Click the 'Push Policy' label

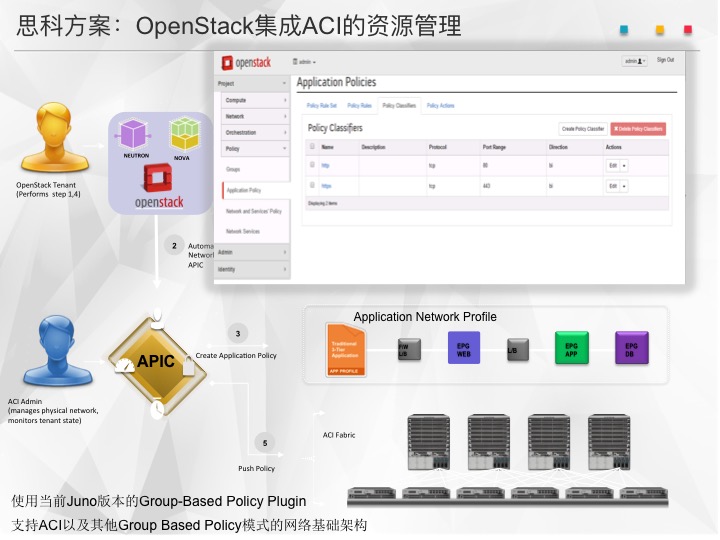pos(256,468)
